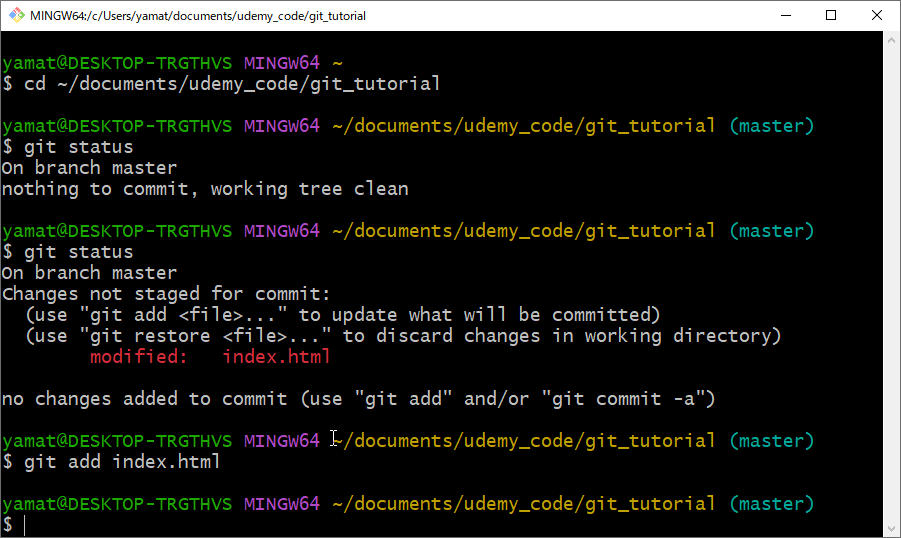Click the last '(master)' branch label
Viewport: 901px width, 538px height.
coord(772,504)
